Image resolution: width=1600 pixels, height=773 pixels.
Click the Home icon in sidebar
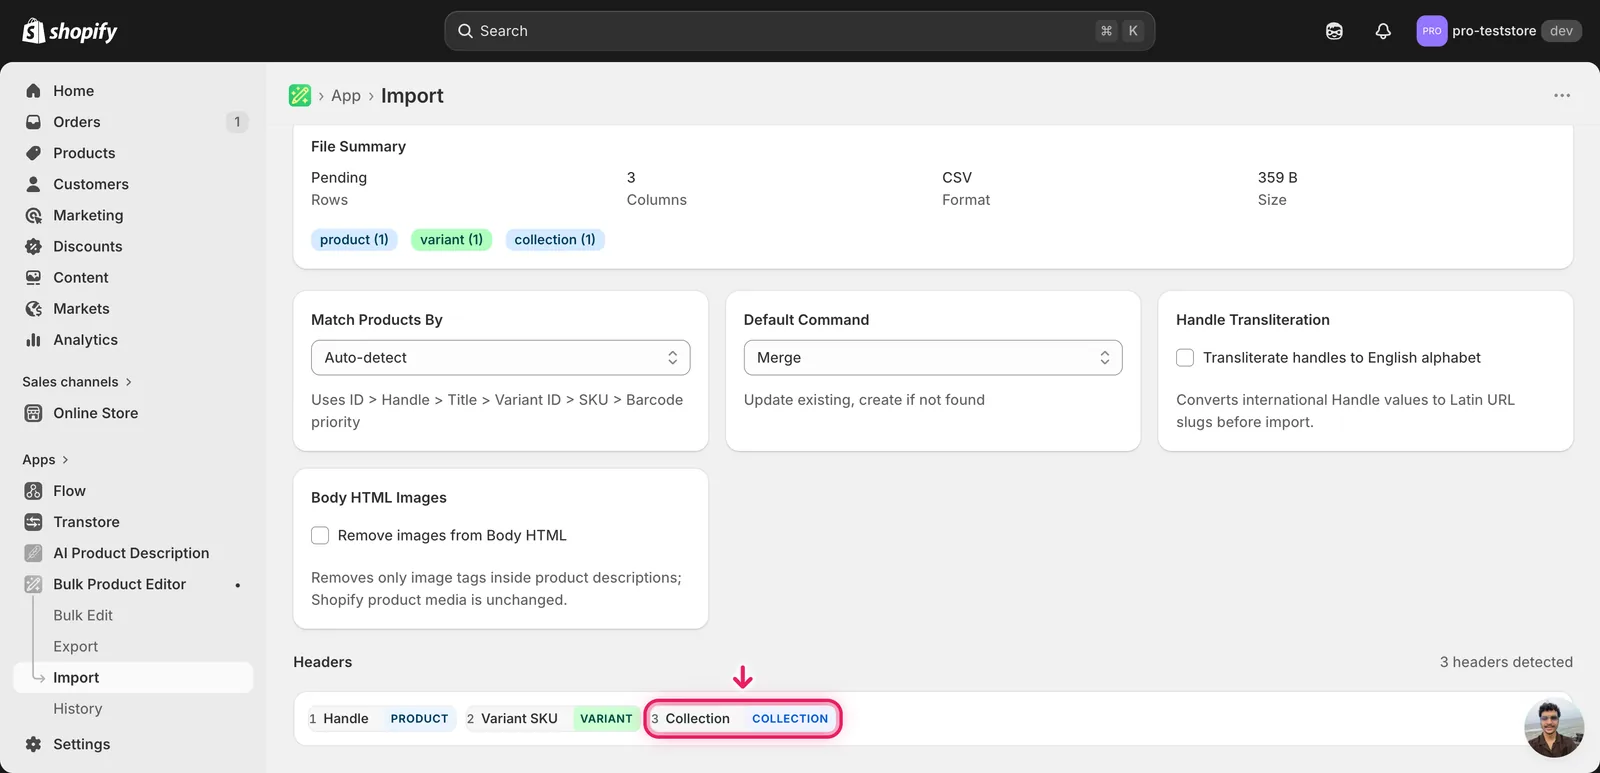click(33, 91)
